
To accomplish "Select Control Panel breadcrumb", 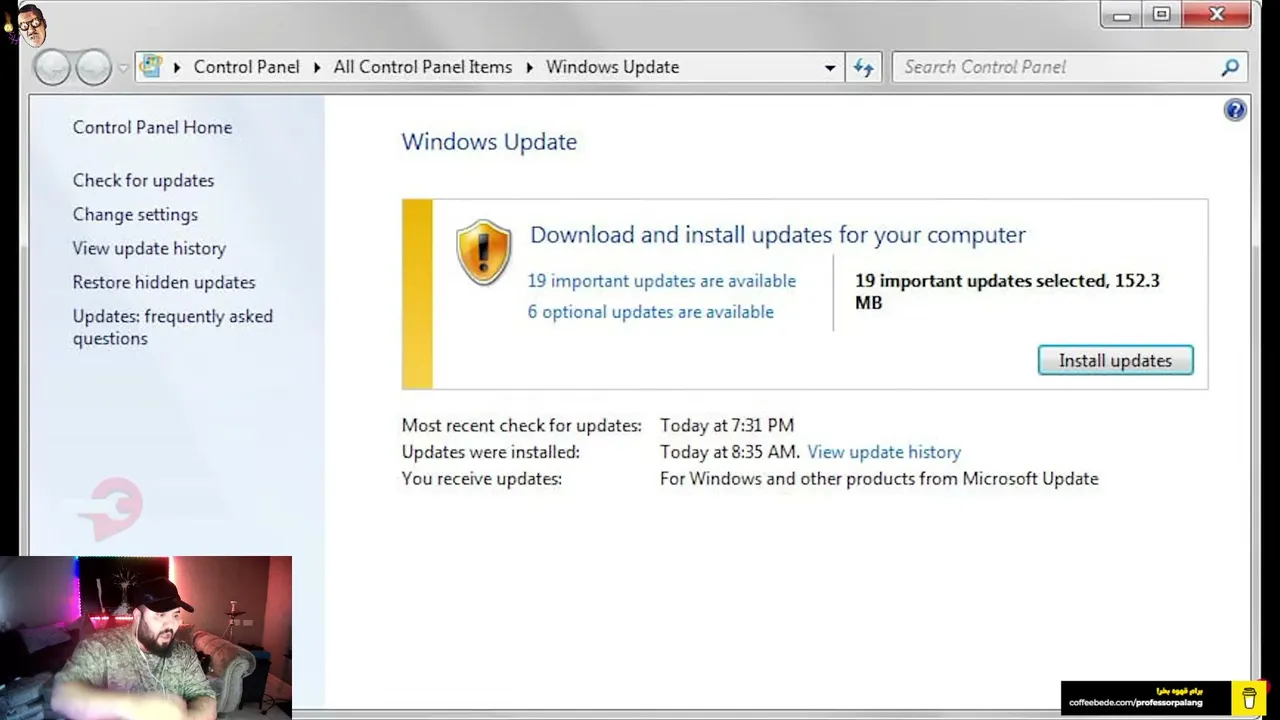I will (x=246, y=67).
